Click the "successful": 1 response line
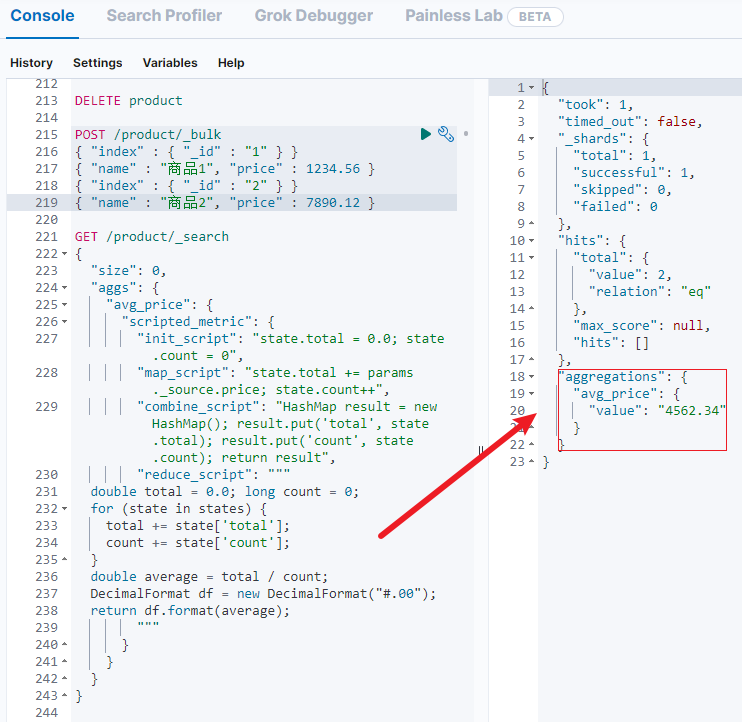This screenshot has width=742, height=722. pos(634,173)
